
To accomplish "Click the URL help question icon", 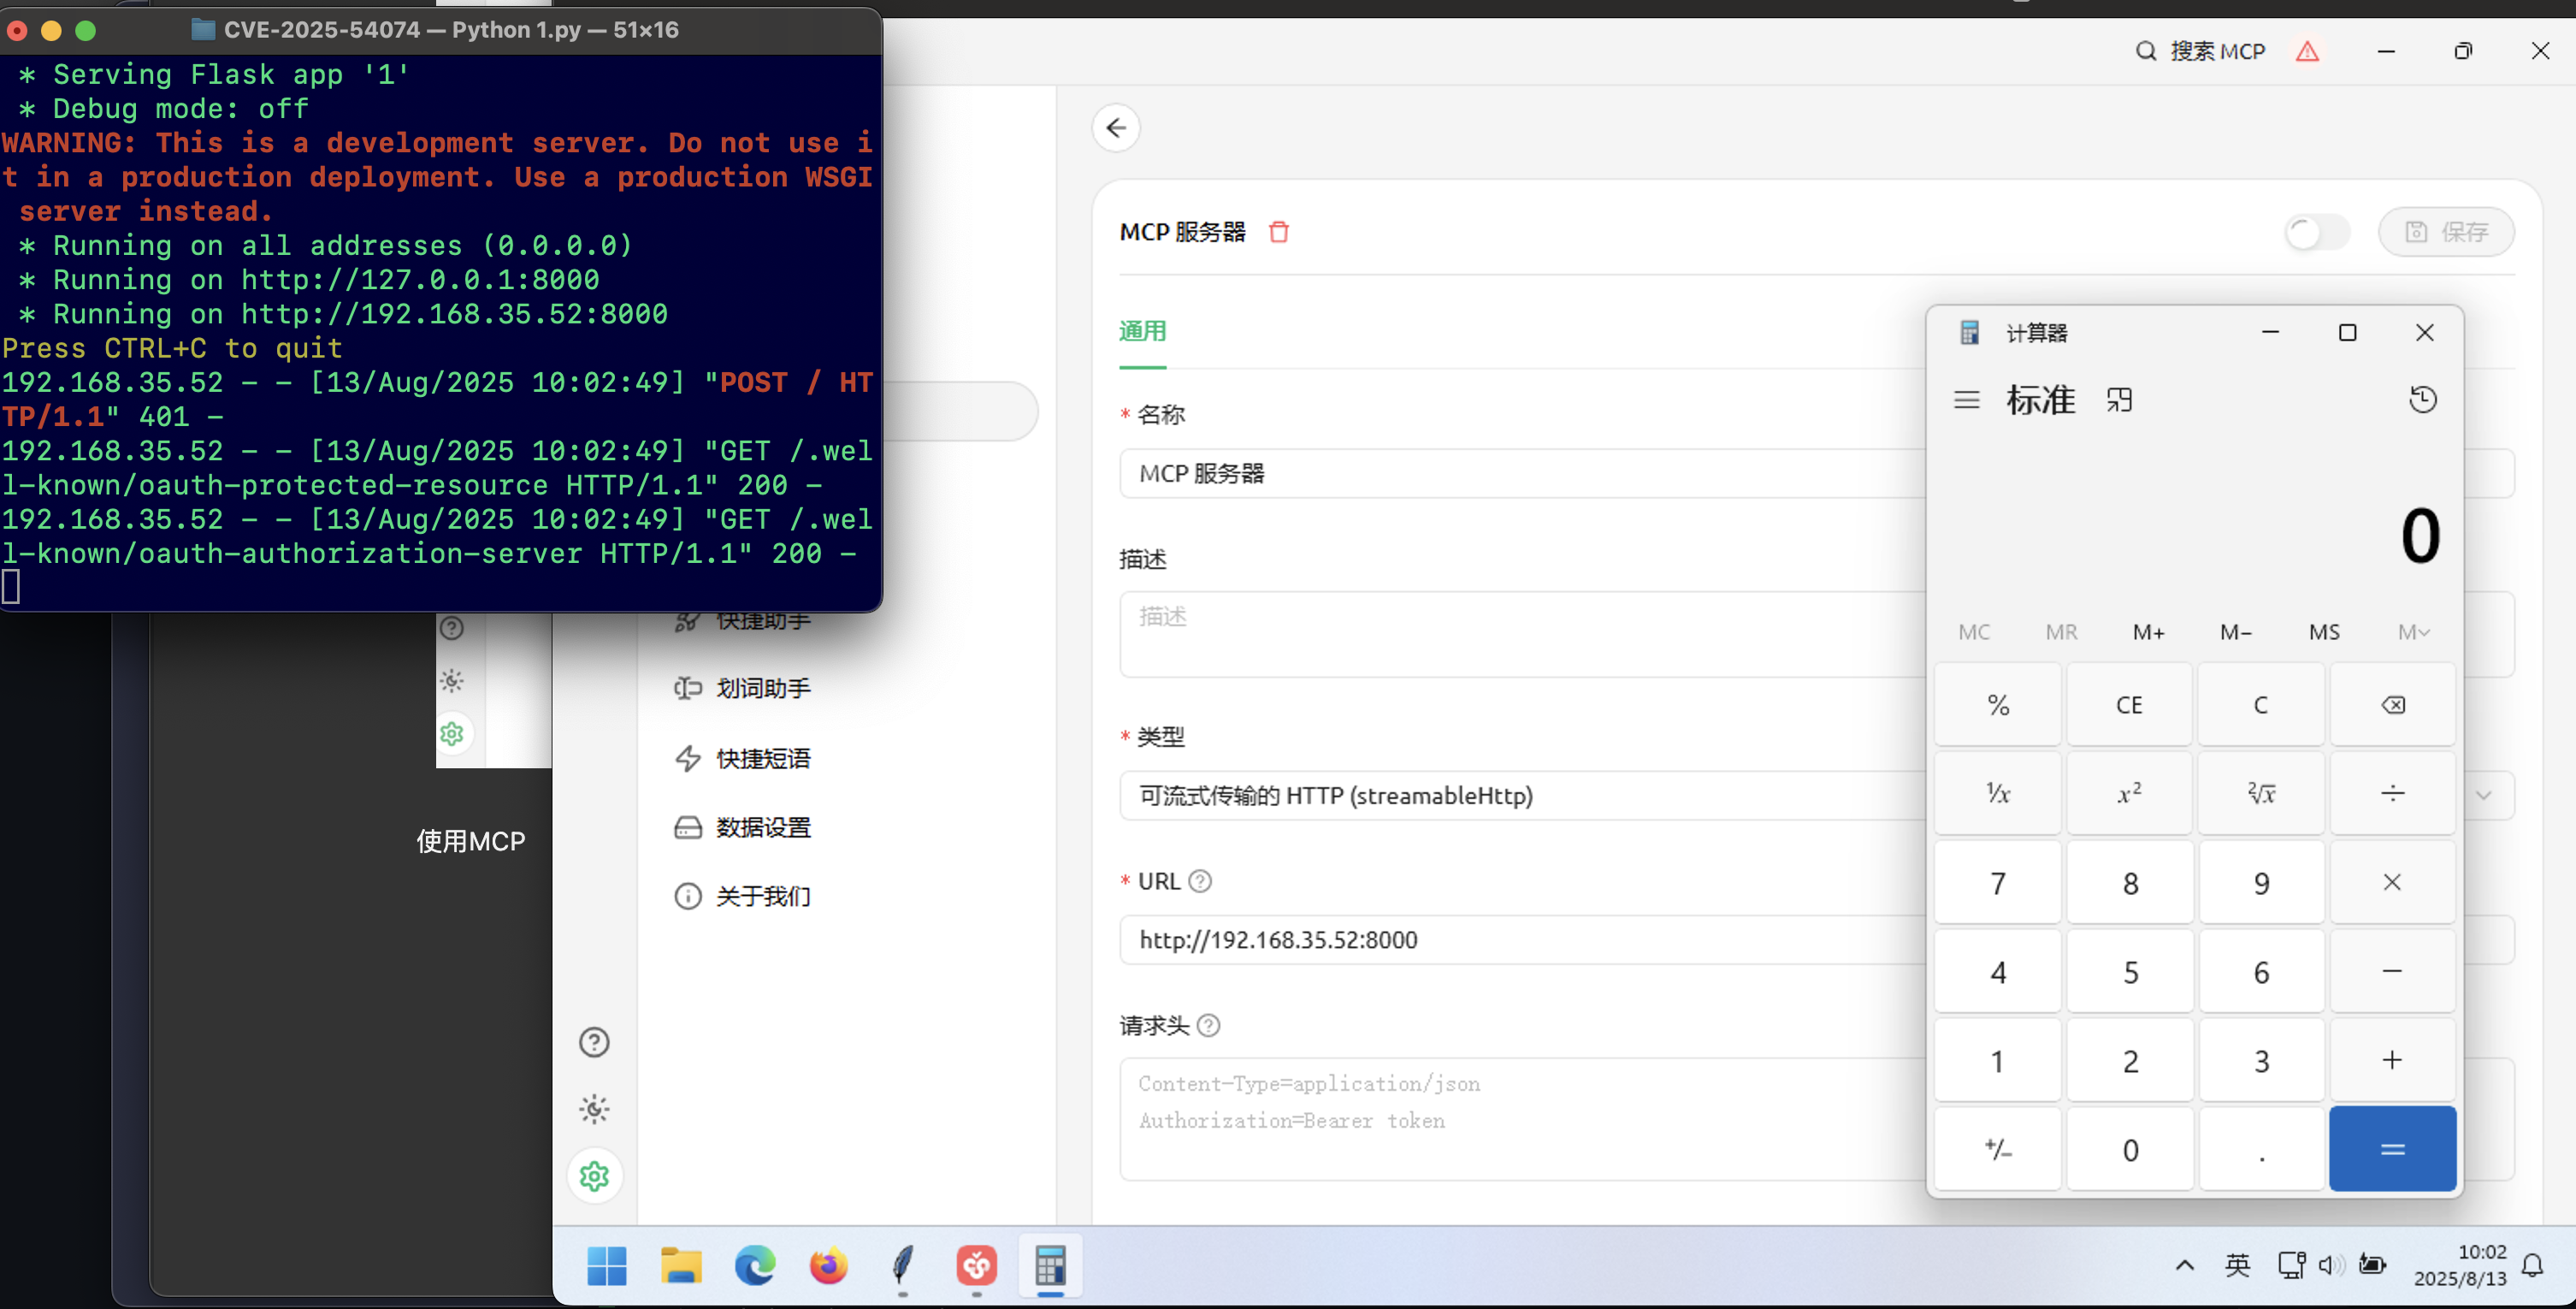I will pos(1200,881).
